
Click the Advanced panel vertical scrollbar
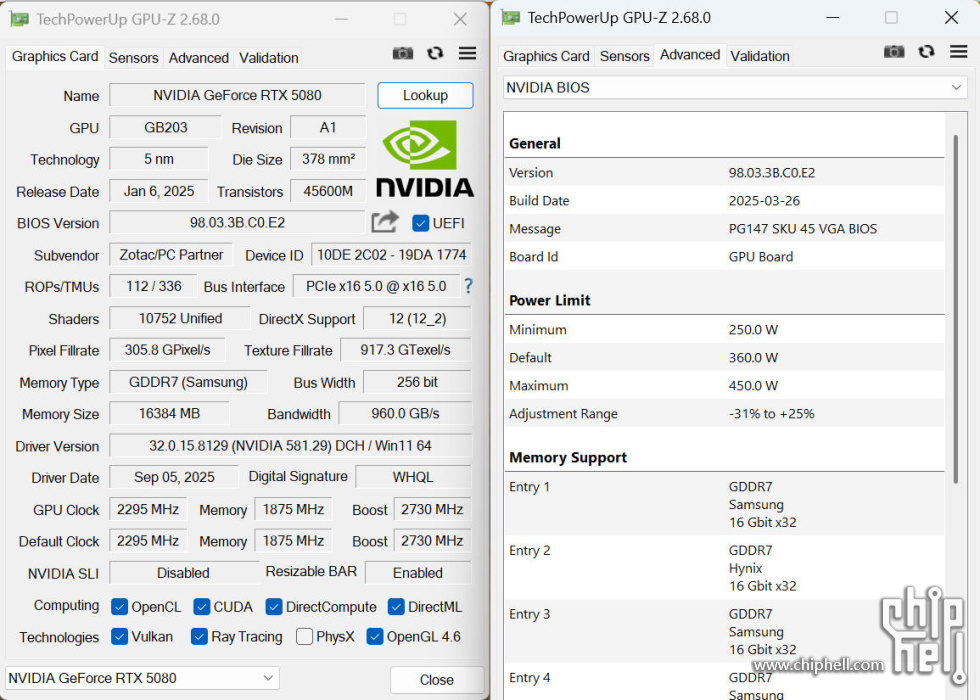click(x=956, y=300)
